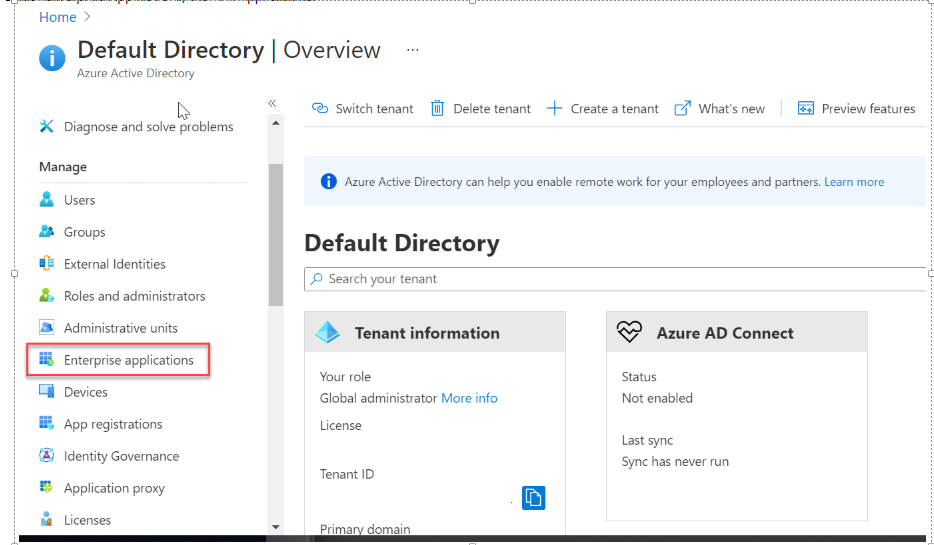Click the Devices icon
The height and width of the screenshot is (545, 934).
pos(46,392)
